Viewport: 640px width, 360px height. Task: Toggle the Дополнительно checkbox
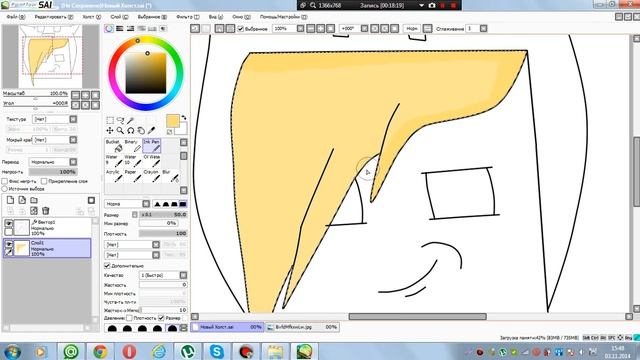click(x=107, y=266)
